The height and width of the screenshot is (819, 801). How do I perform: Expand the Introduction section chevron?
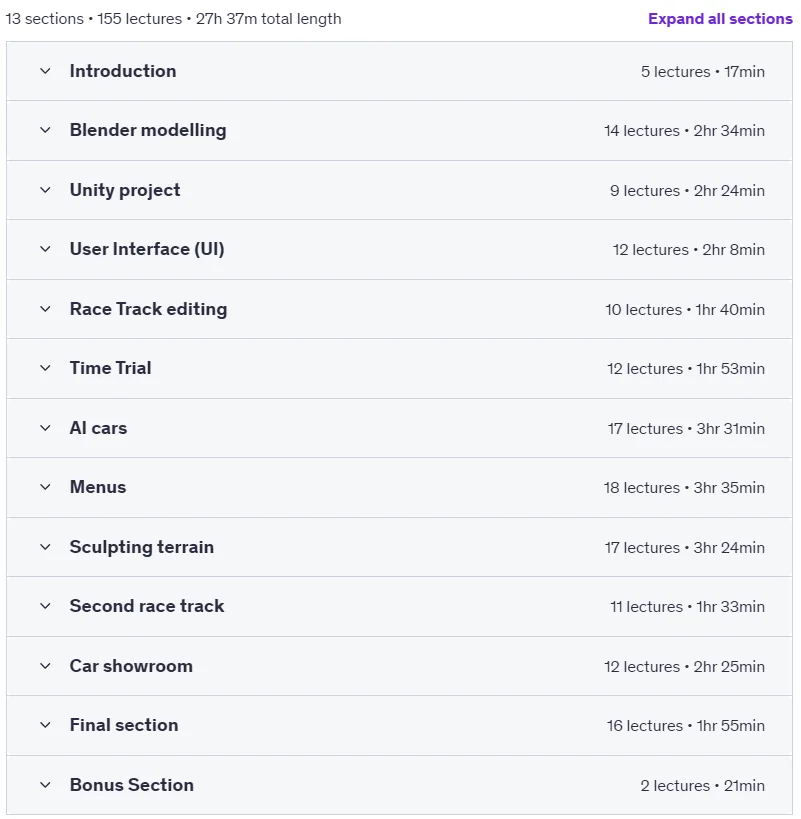point(45,71)
